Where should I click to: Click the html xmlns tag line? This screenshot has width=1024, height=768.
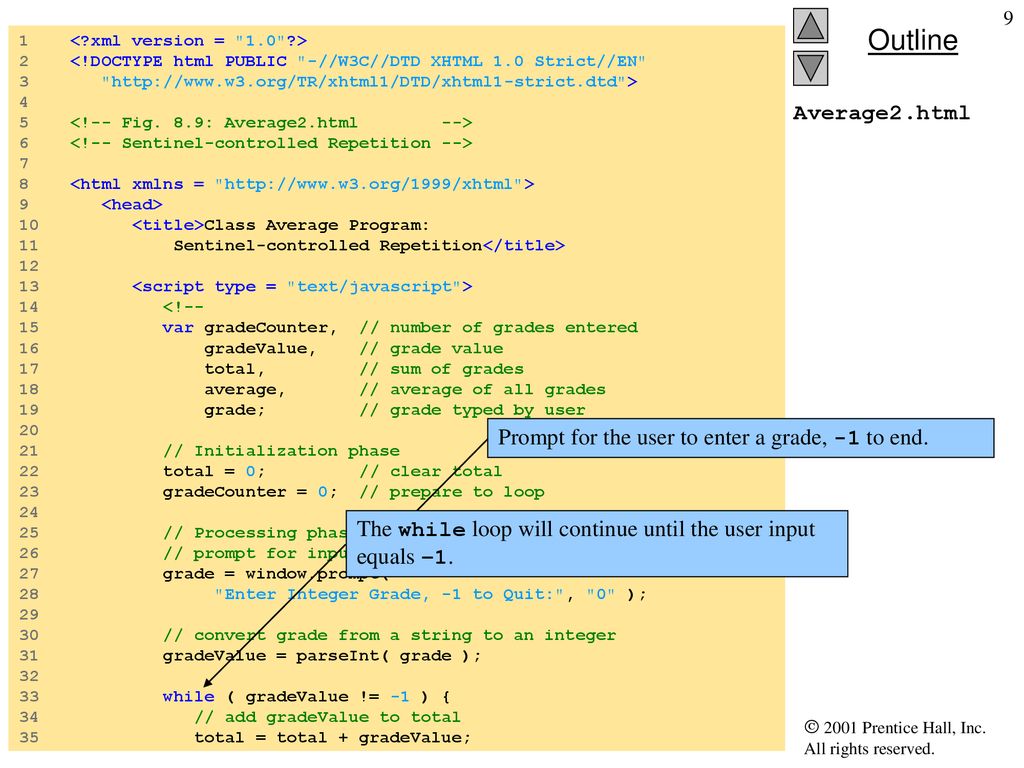[x=302, y=184]
